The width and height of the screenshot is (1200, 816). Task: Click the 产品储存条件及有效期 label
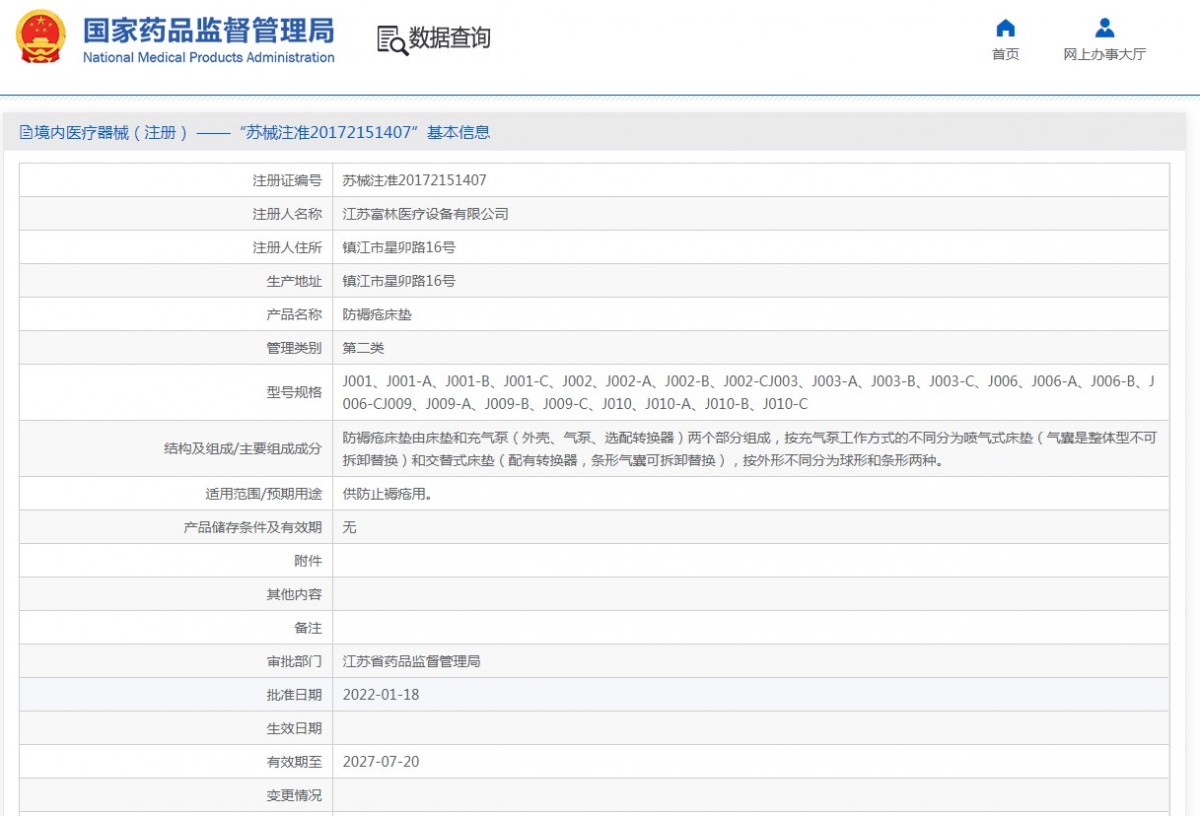[x=253, y=527]
